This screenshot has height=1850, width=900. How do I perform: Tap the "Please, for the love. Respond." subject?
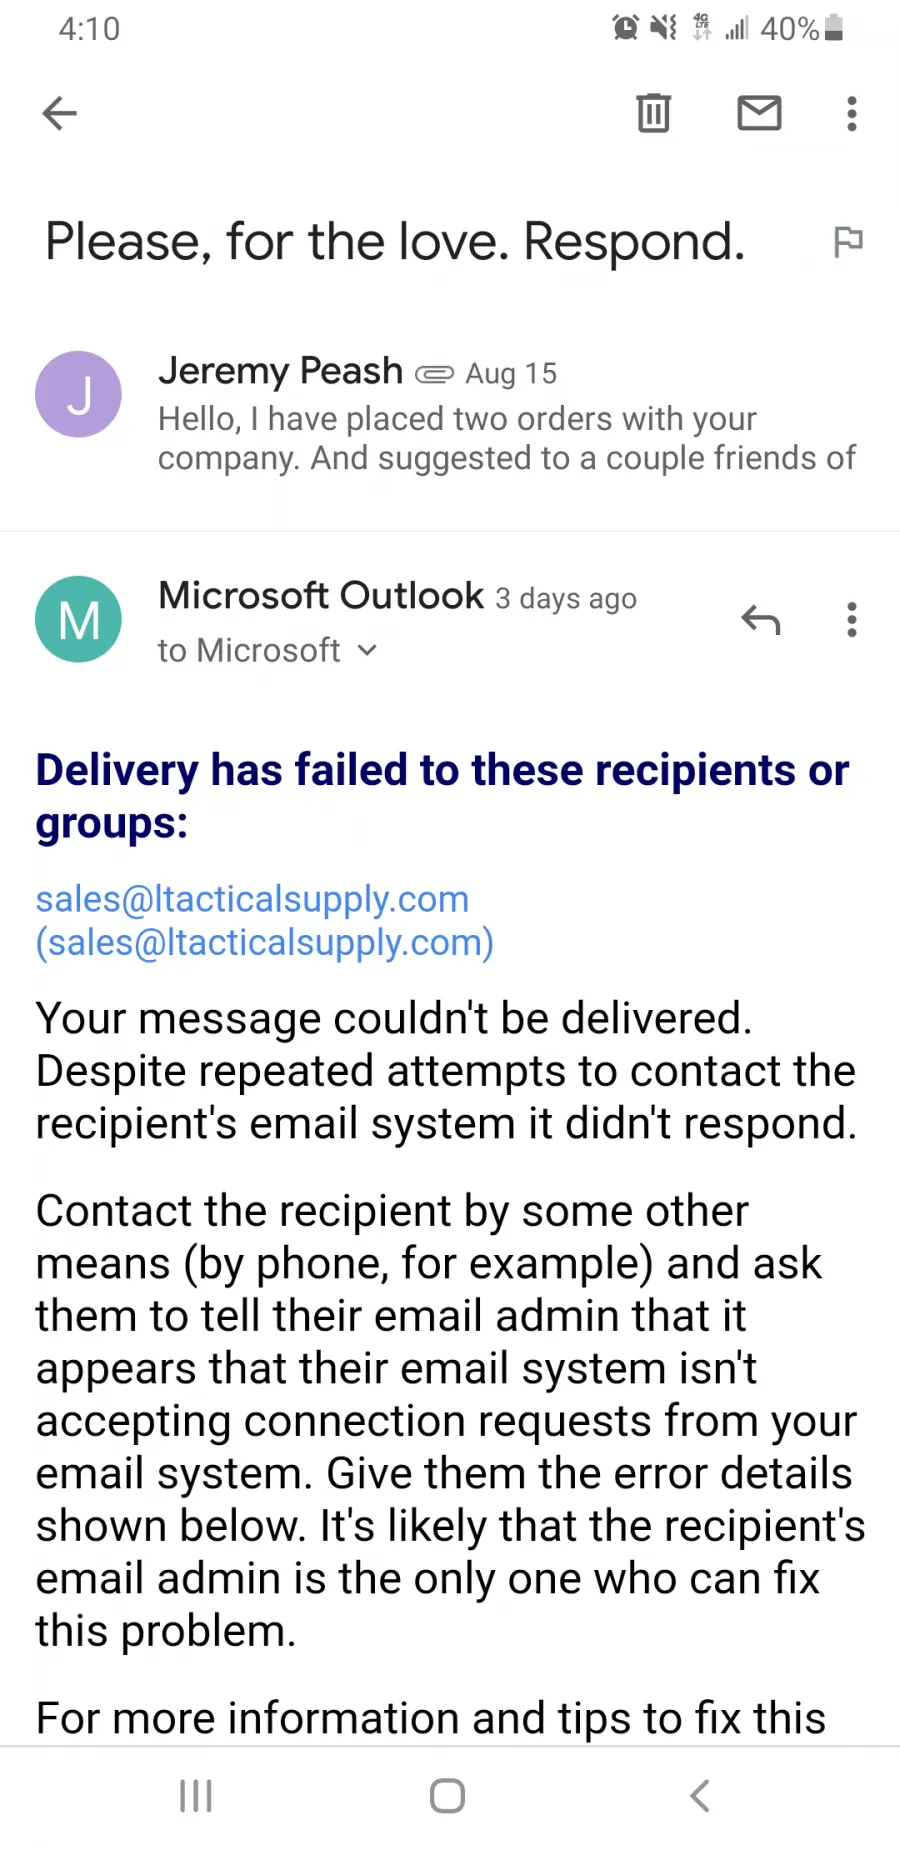(395, 242)
